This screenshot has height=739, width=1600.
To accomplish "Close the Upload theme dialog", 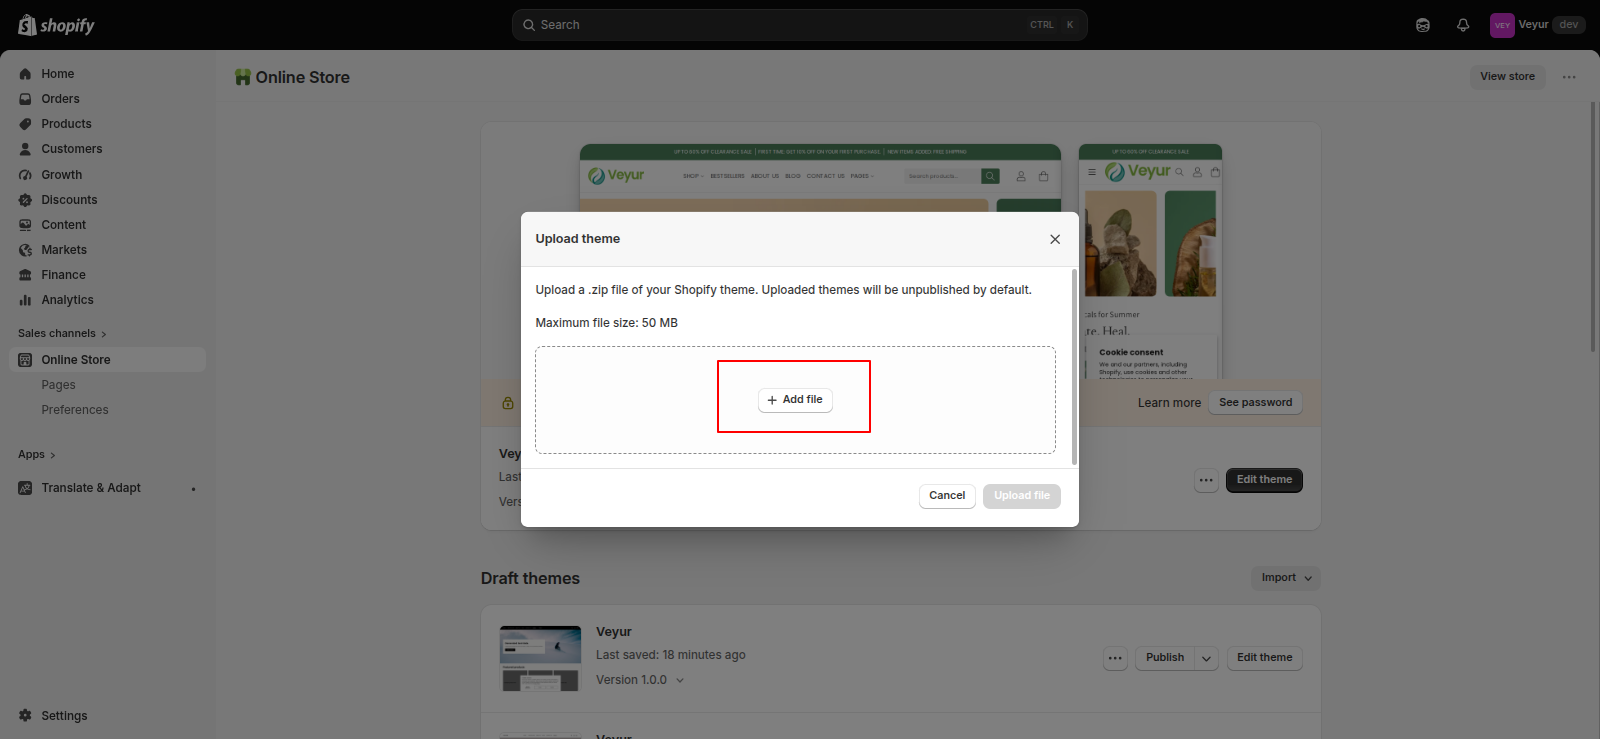I will tap(1055, 239).
